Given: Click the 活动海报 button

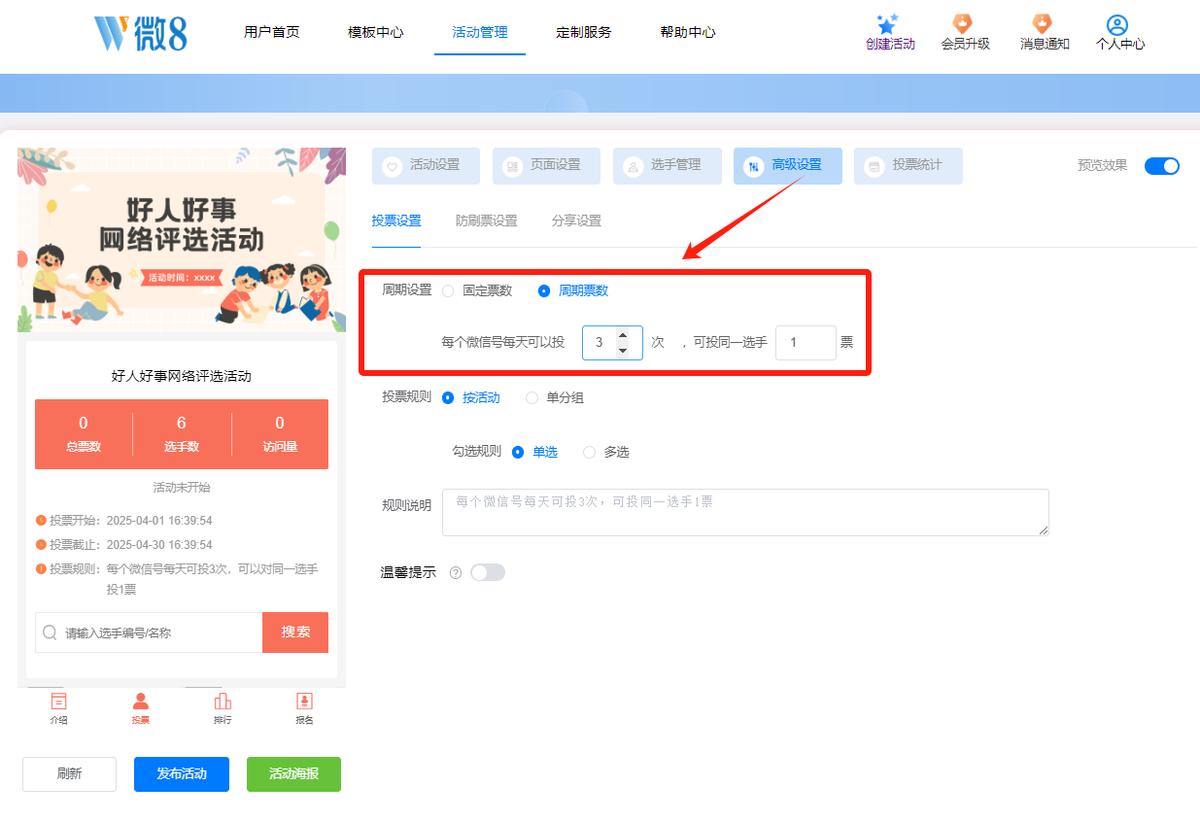Looking at the screenshot, I should [x=294, y=774].
